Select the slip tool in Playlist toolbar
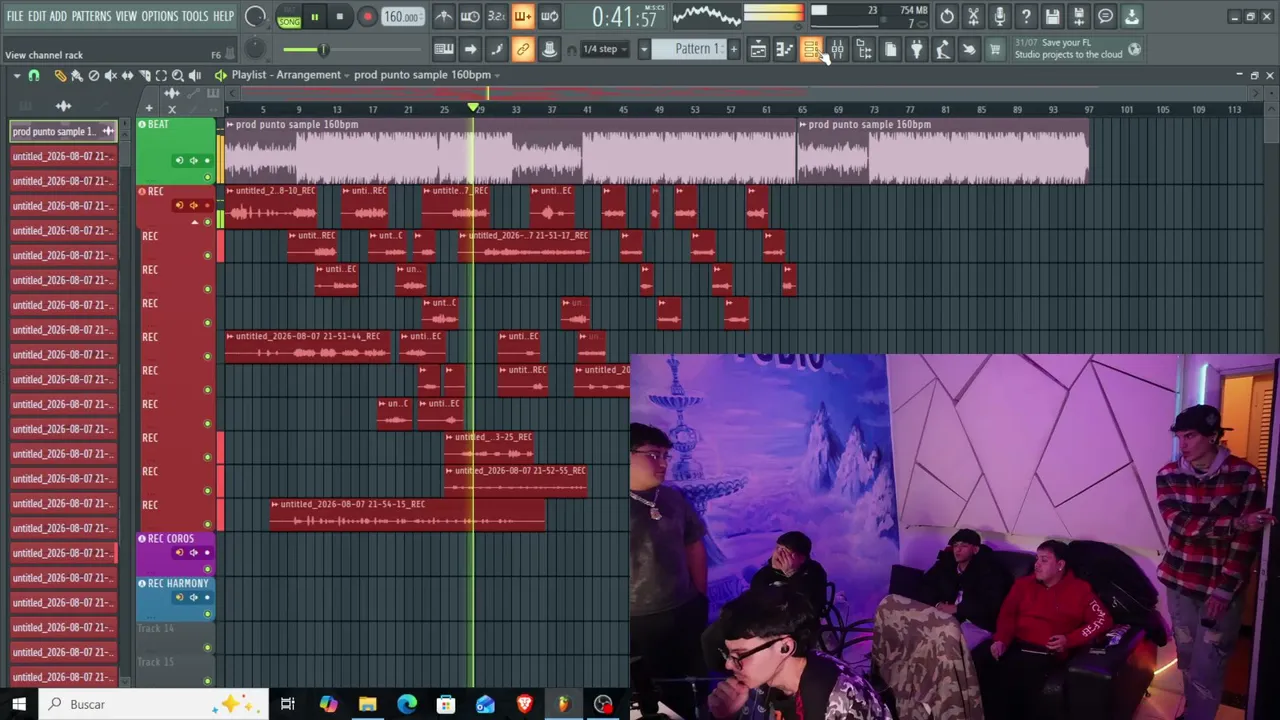Image resolution: width=1280 pixels, height=720 pixels. click(x=127, y=75)
